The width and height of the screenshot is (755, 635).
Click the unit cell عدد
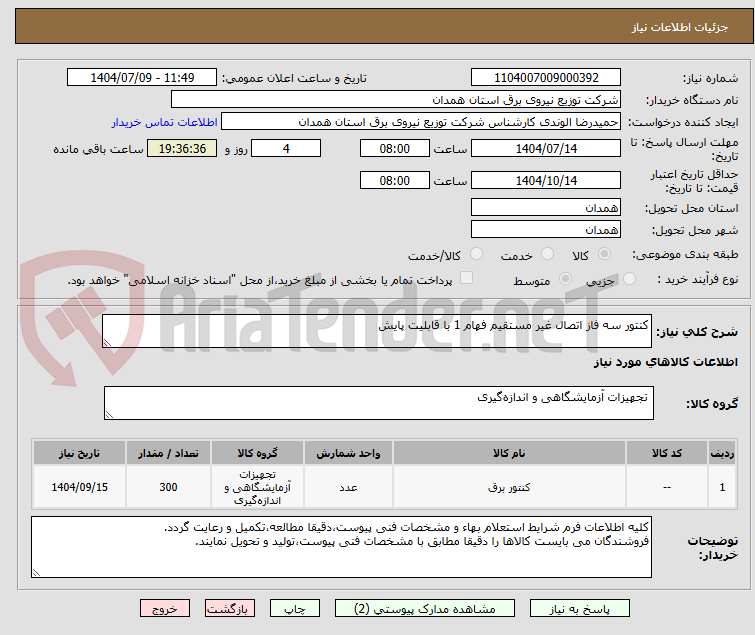click(348, 487)
